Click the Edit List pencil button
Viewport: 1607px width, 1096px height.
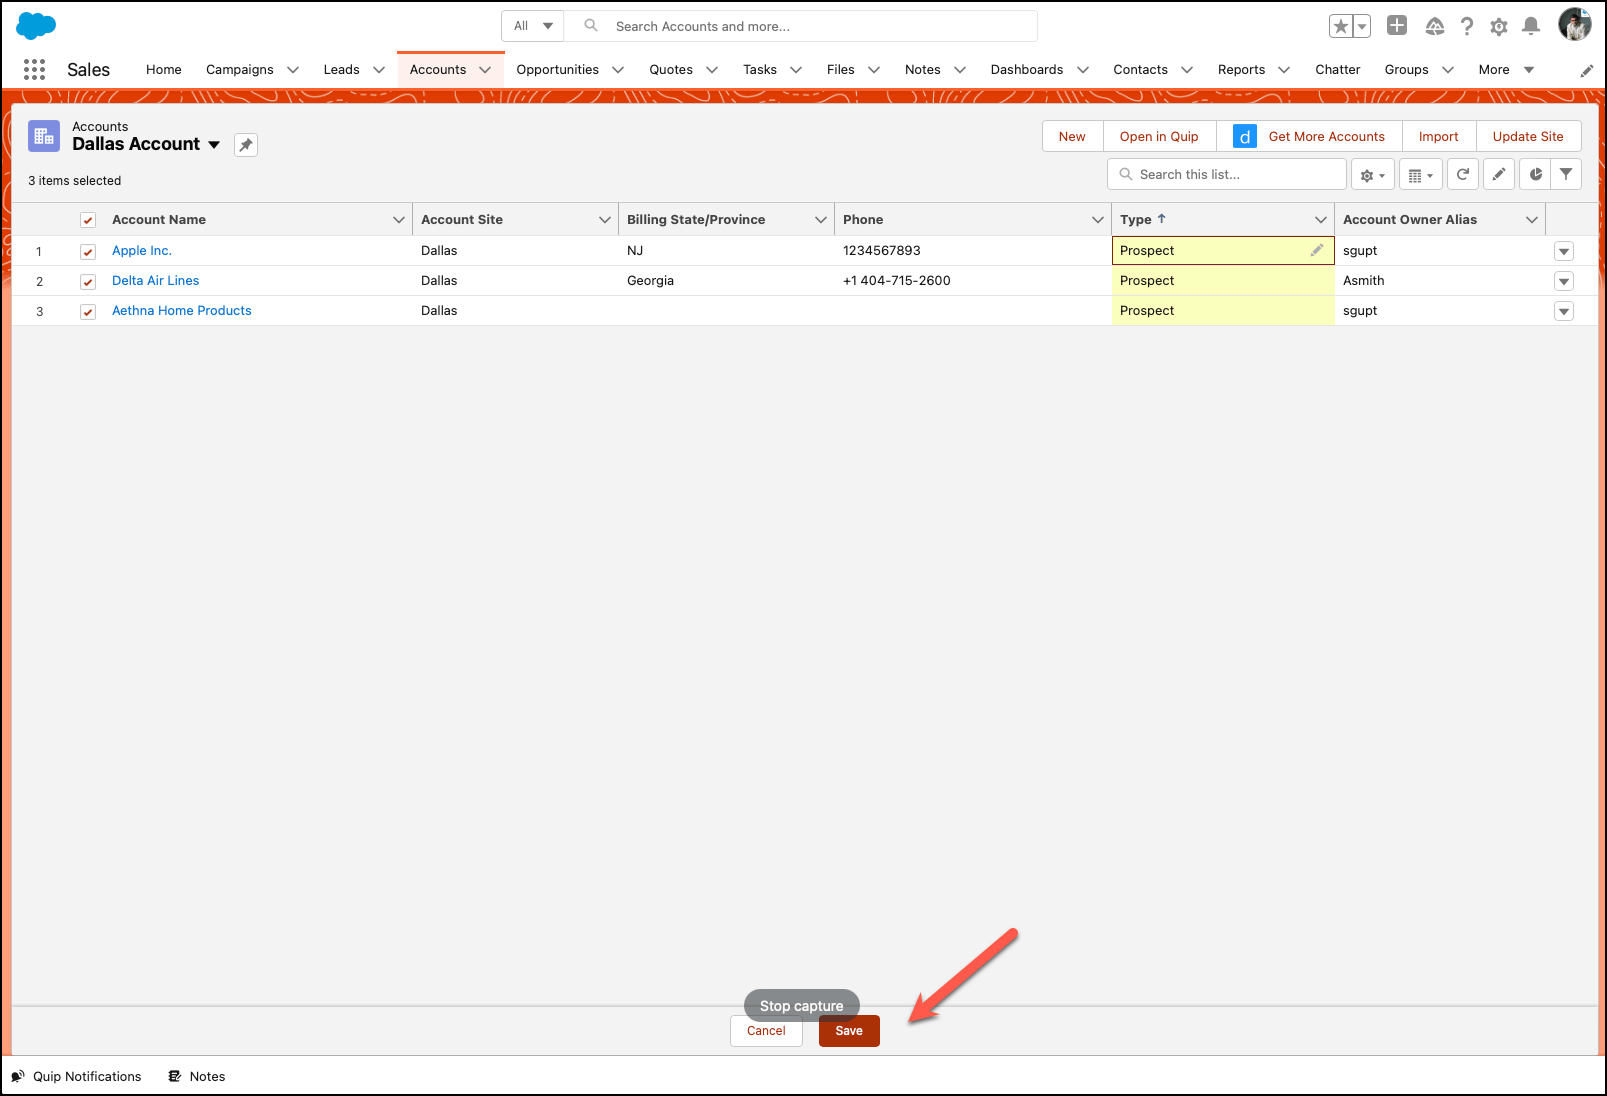click(x=1499, y=174)
